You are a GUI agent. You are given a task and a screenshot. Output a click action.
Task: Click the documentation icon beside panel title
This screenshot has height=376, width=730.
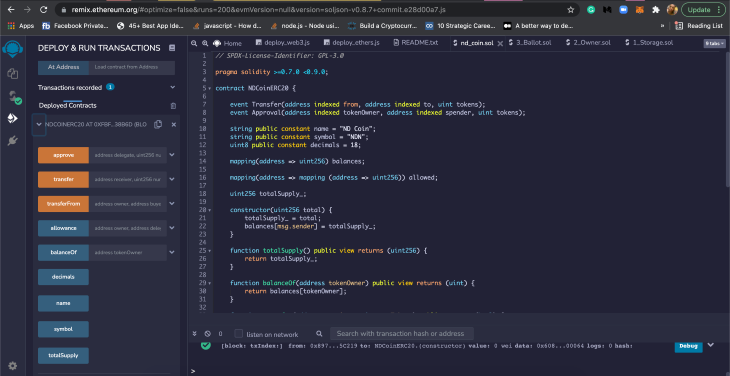pyautogui.click(x=172, y=48)
